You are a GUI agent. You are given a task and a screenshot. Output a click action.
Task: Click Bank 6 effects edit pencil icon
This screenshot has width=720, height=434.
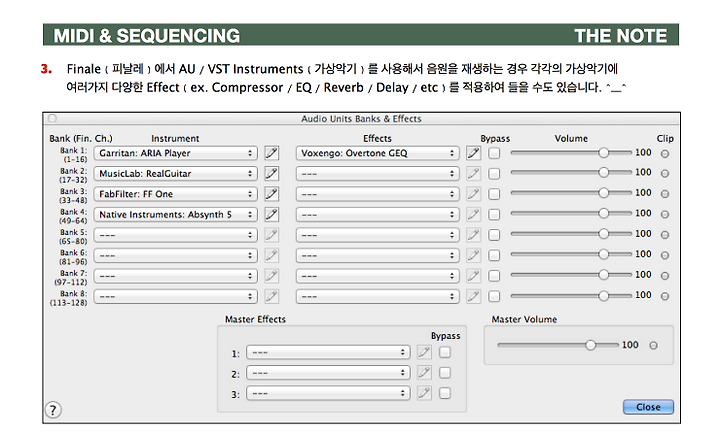coord(473,255)
